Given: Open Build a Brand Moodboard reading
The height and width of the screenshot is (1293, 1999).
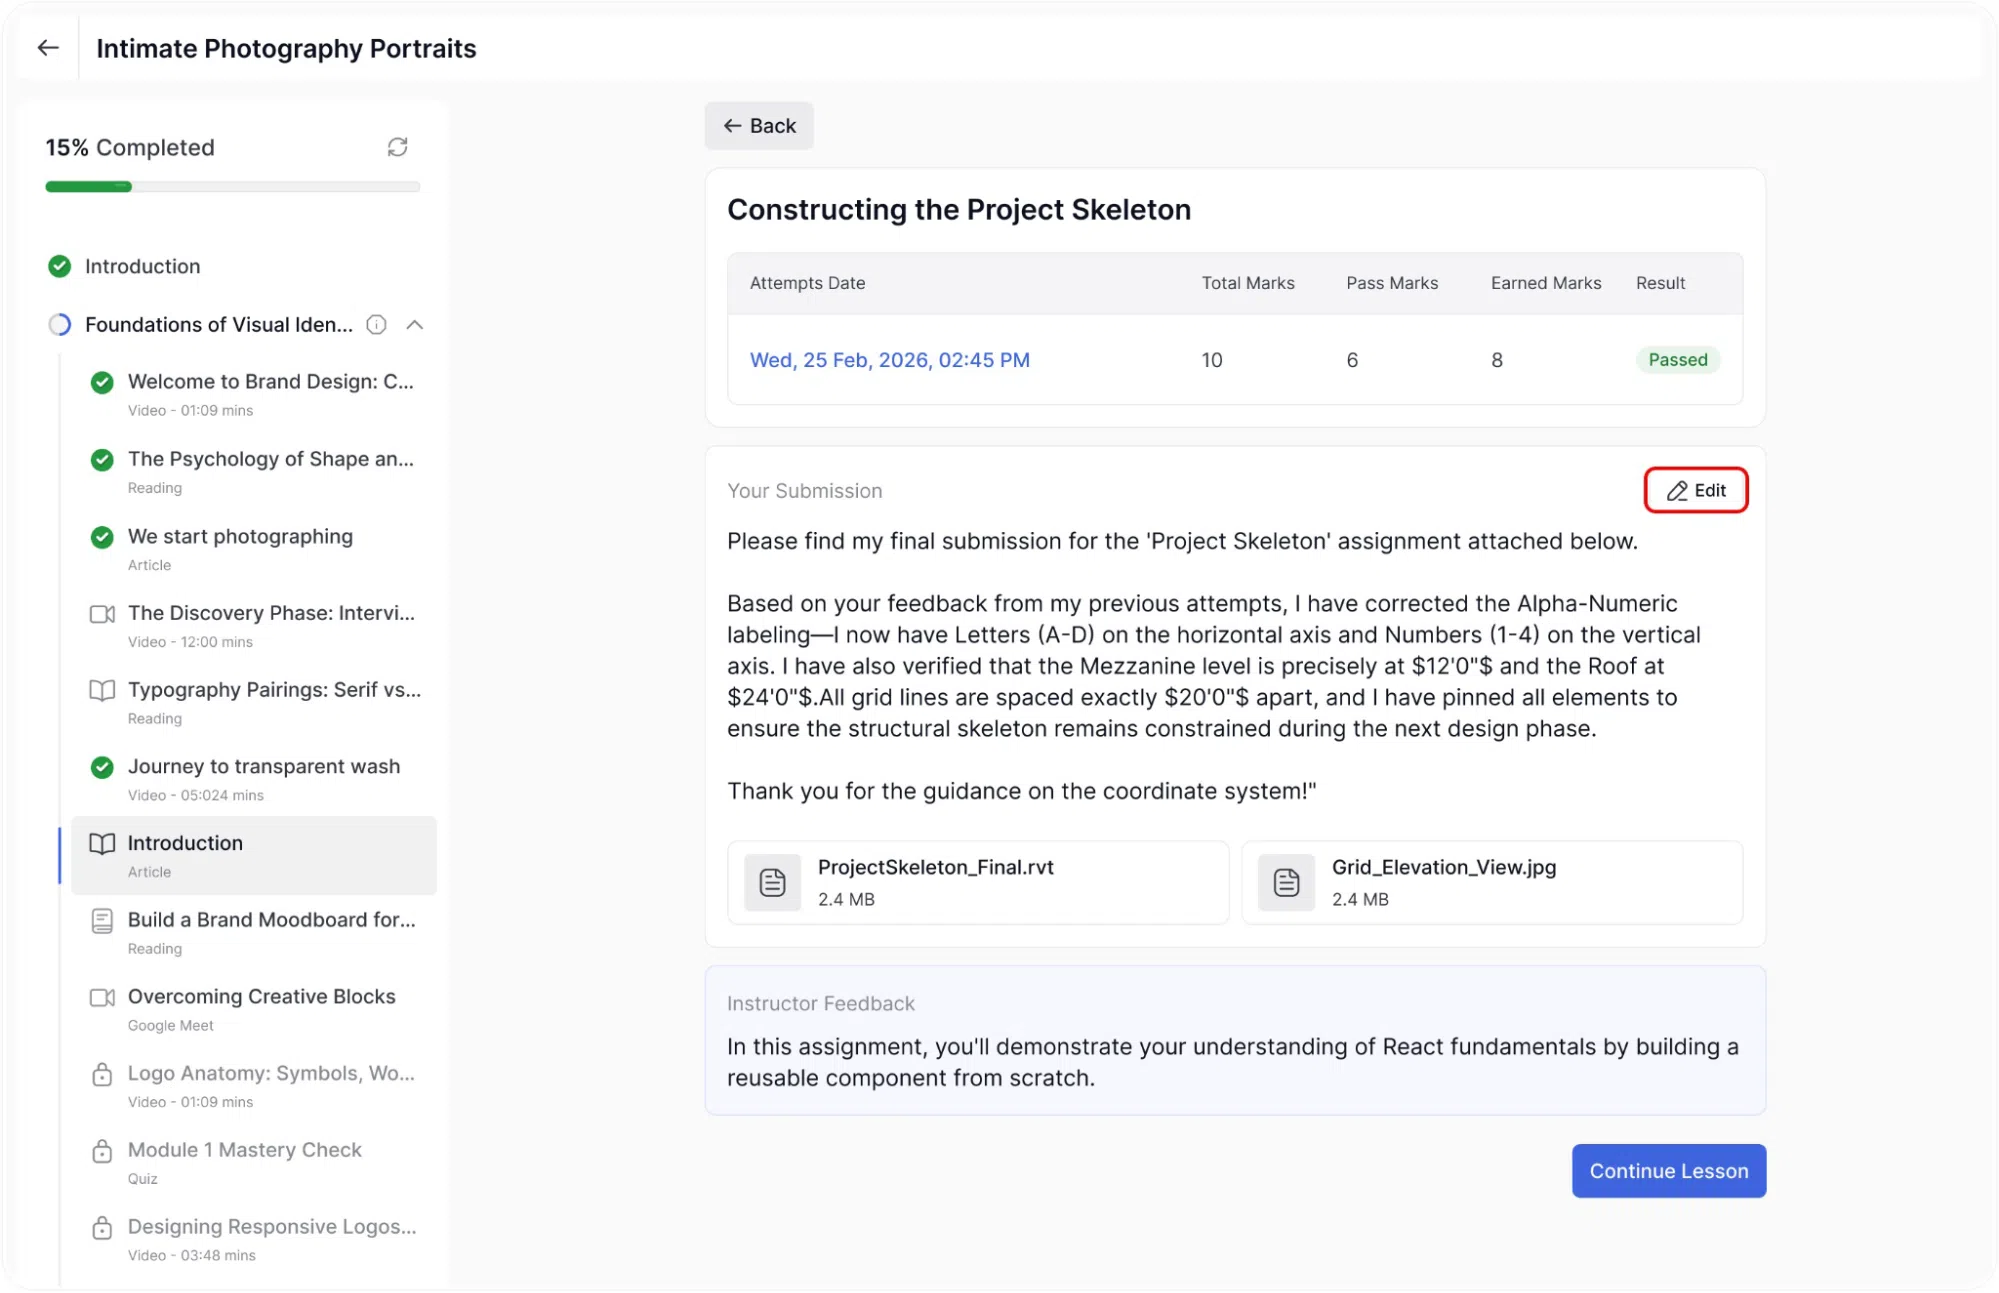Looking at the screenshot, I should coord(254,933).
